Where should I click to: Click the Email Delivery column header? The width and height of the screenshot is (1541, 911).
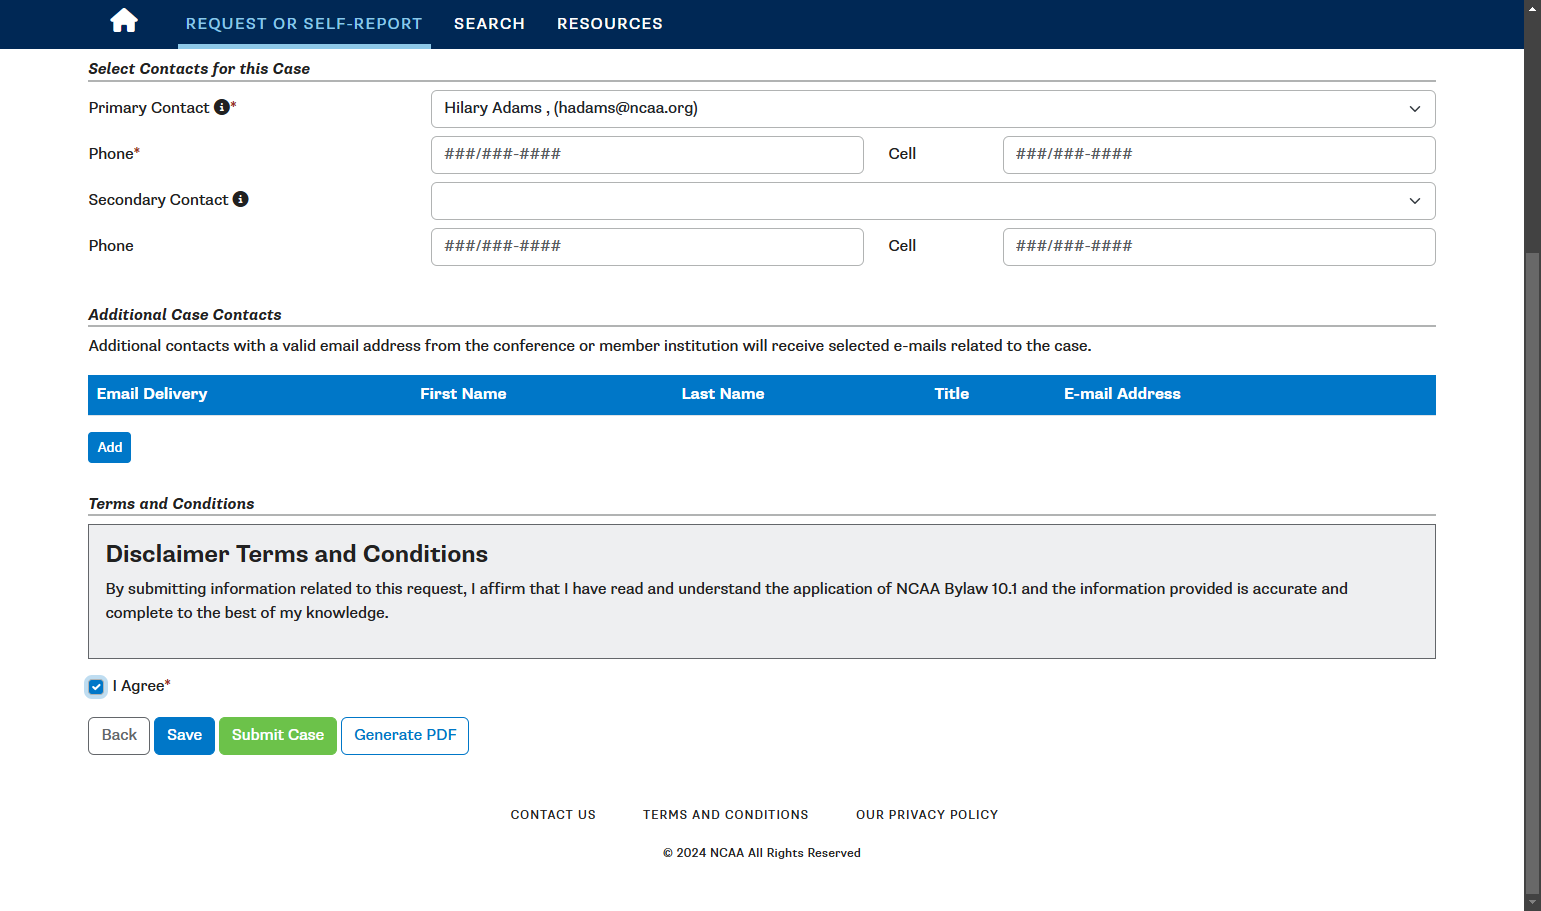coord(152,394)
